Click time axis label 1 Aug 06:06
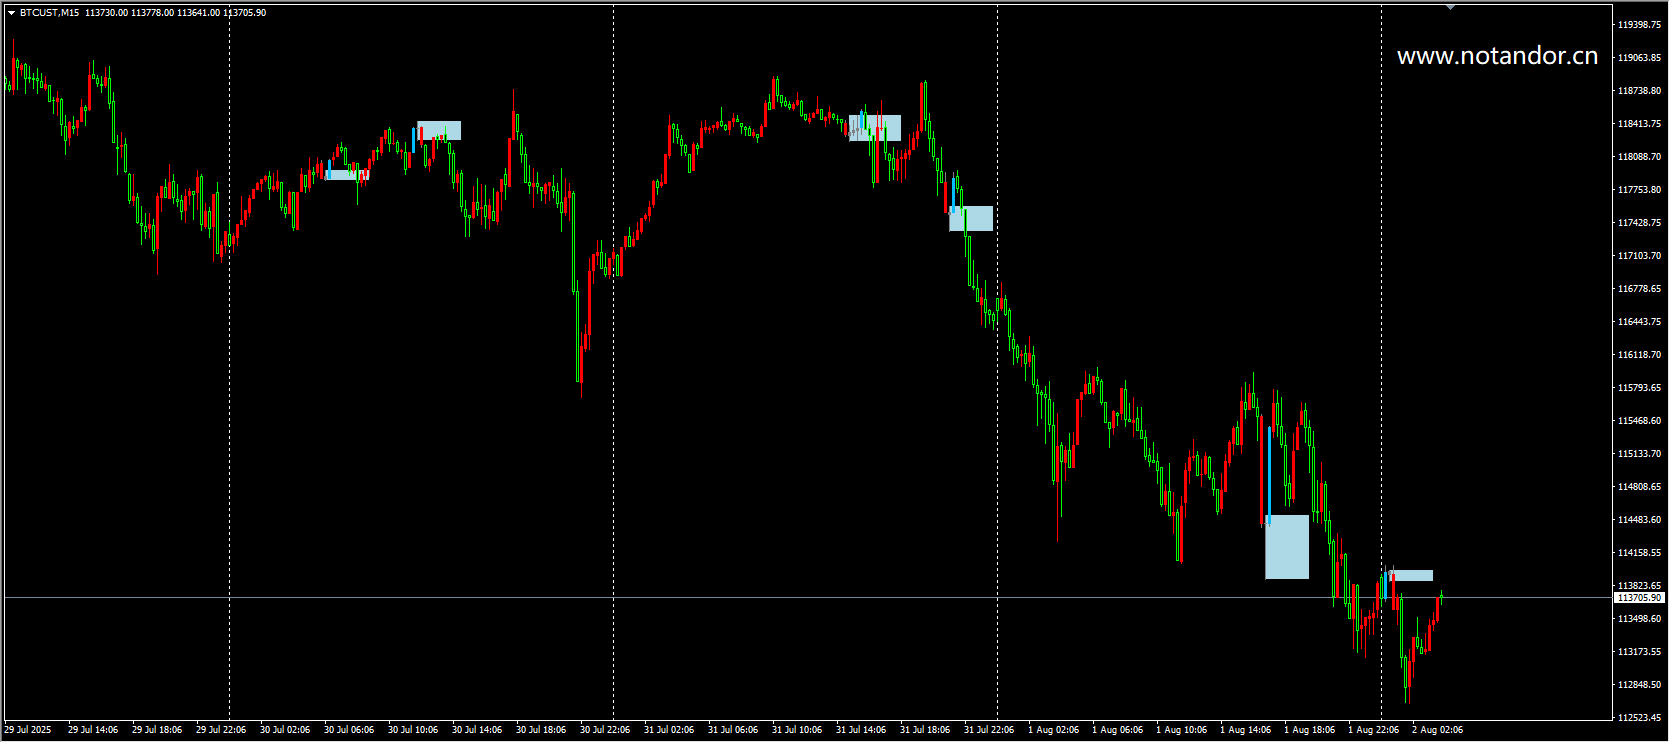Screen dimensions: 1670x743 point(1118,730)
